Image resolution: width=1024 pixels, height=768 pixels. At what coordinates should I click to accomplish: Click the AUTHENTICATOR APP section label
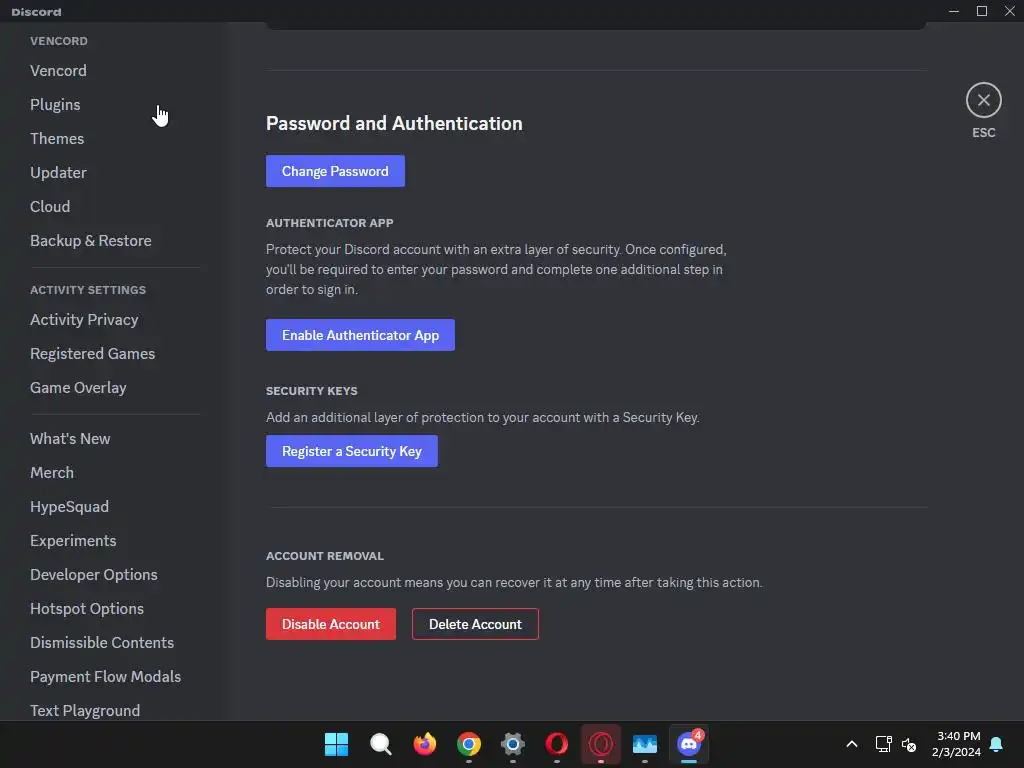[x=329, y=223]
